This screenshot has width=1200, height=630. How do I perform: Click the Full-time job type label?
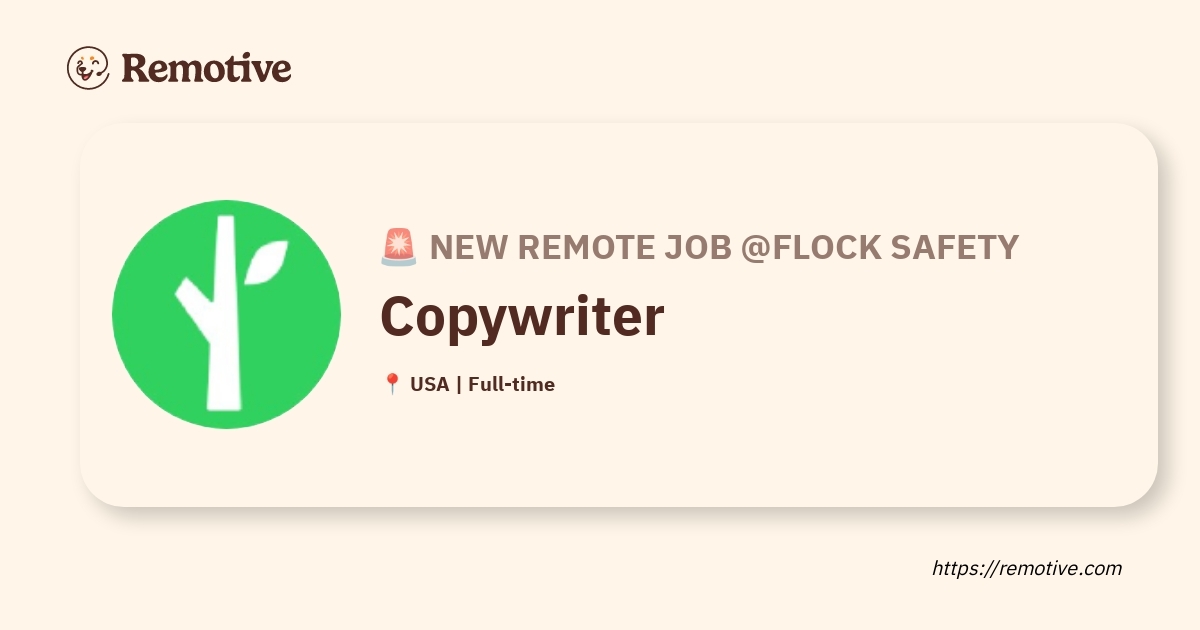click(x=511, y=384)
